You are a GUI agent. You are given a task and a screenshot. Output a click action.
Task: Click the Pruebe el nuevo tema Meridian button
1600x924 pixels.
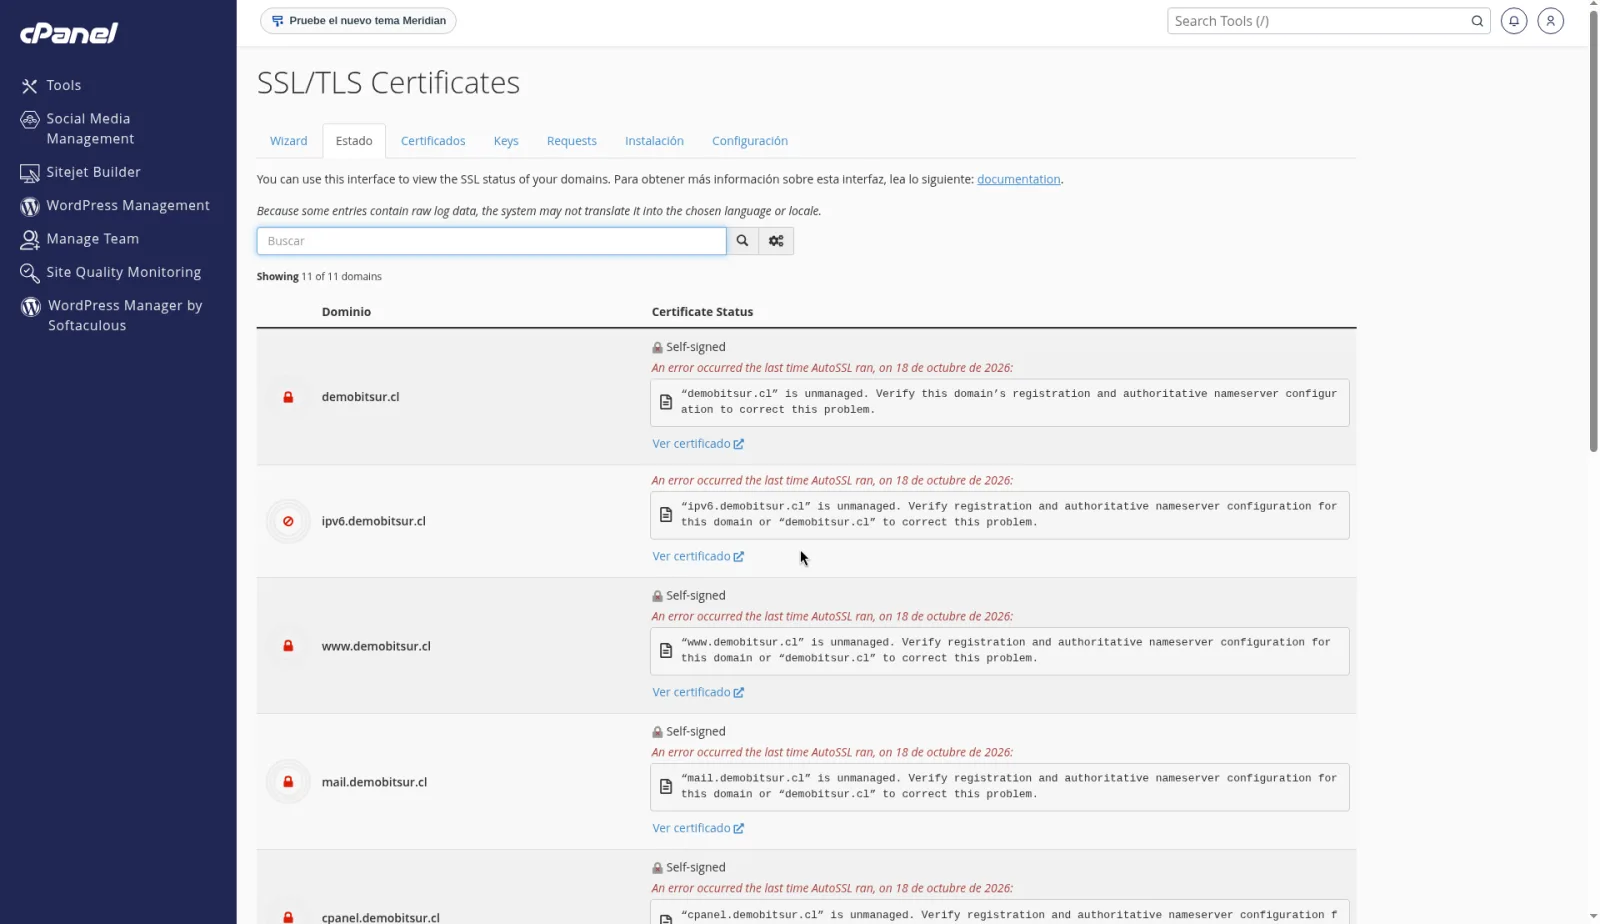click(358, 21)
